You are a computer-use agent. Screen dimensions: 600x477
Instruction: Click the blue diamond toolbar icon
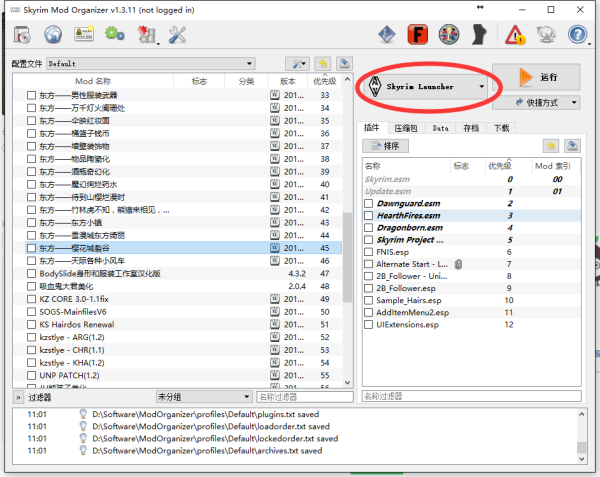[x=387, y=34]
